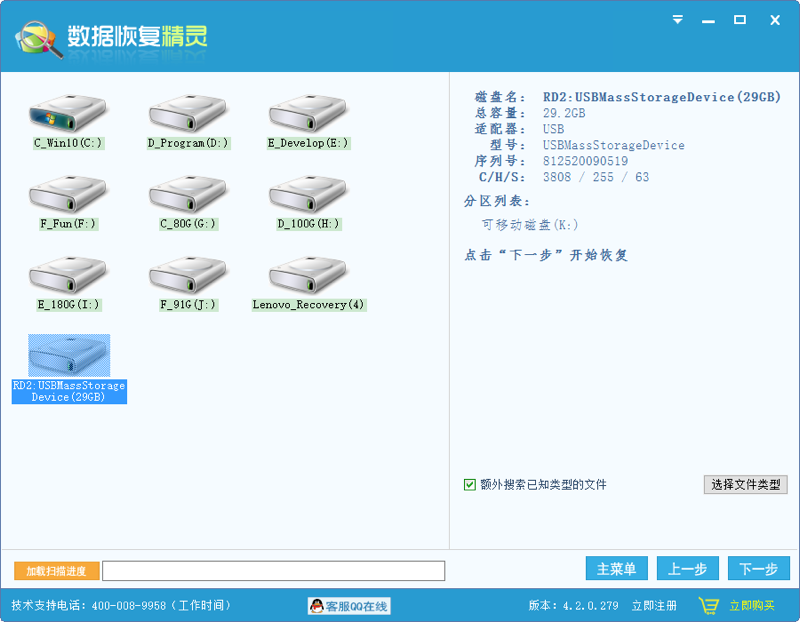Select the F_91G (J:) drive icon
This screenshot has width=800, height=622.
188,275
